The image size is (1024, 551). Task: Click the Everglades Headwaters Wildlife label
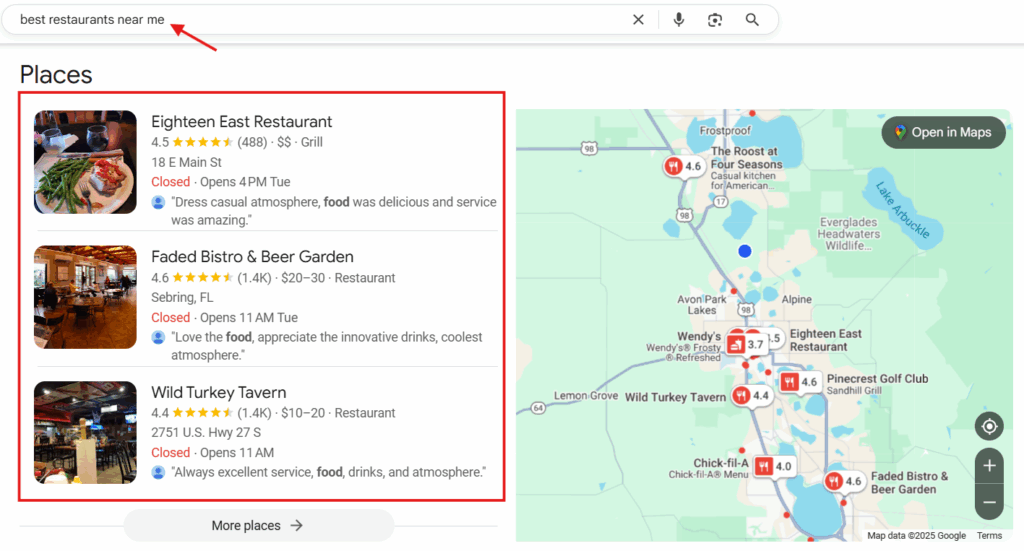click(848, 234)
